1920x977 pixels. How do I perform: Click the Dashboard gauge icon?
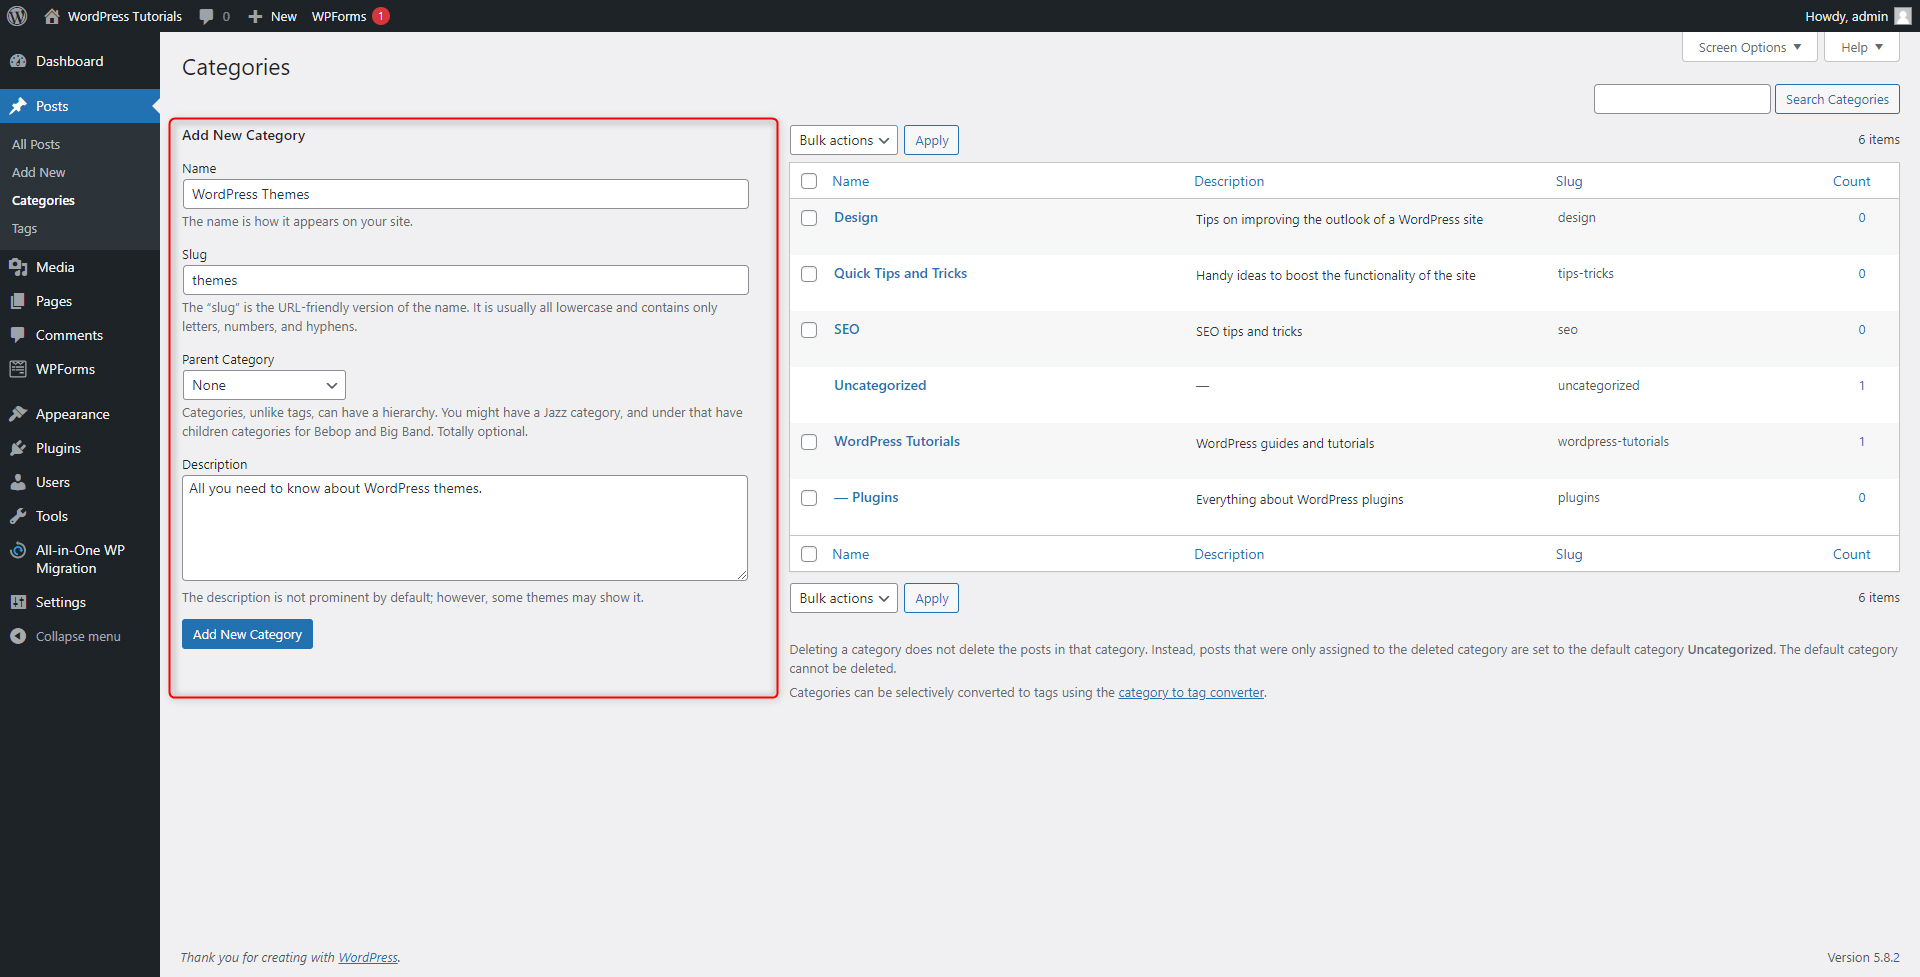coord(18,61)
